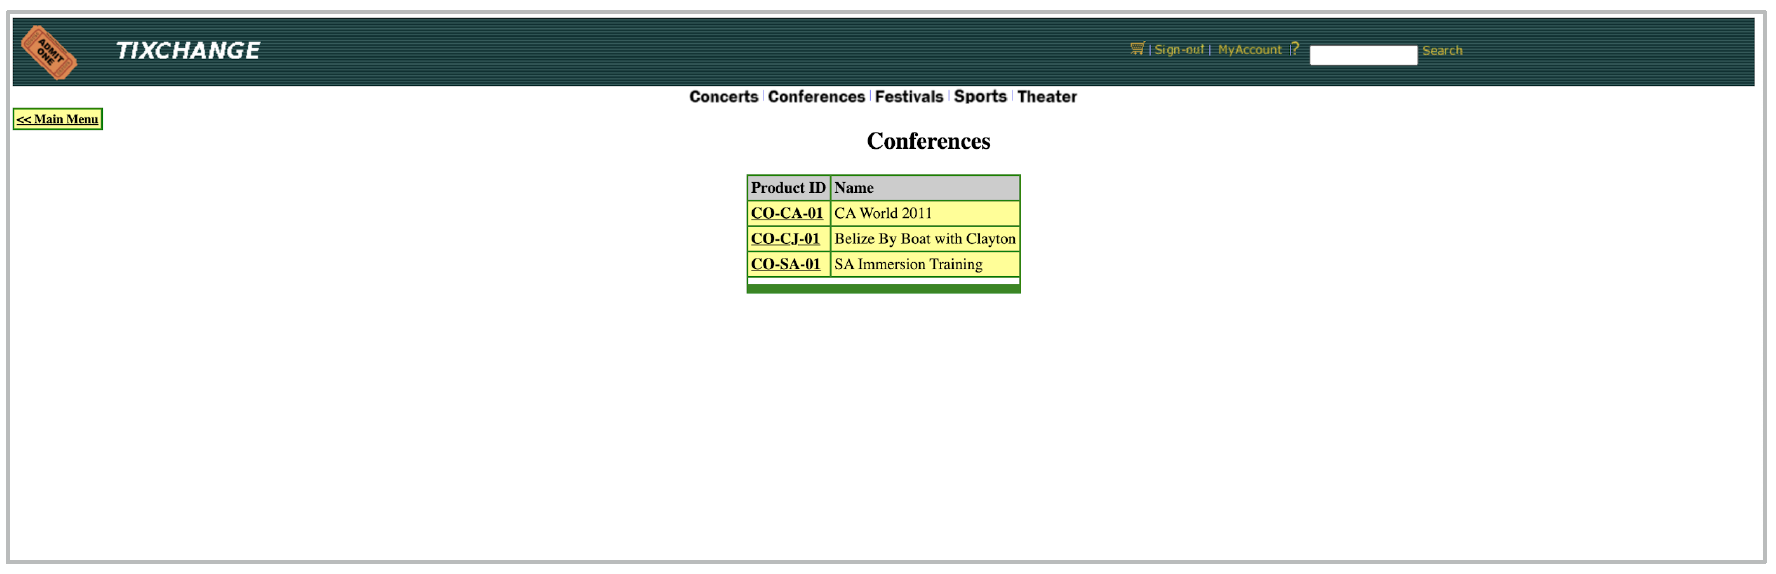Go back via << Main Menu button
Viewport: 1776px width, 574px height.
pyautogui.click(x=58, y=119)
